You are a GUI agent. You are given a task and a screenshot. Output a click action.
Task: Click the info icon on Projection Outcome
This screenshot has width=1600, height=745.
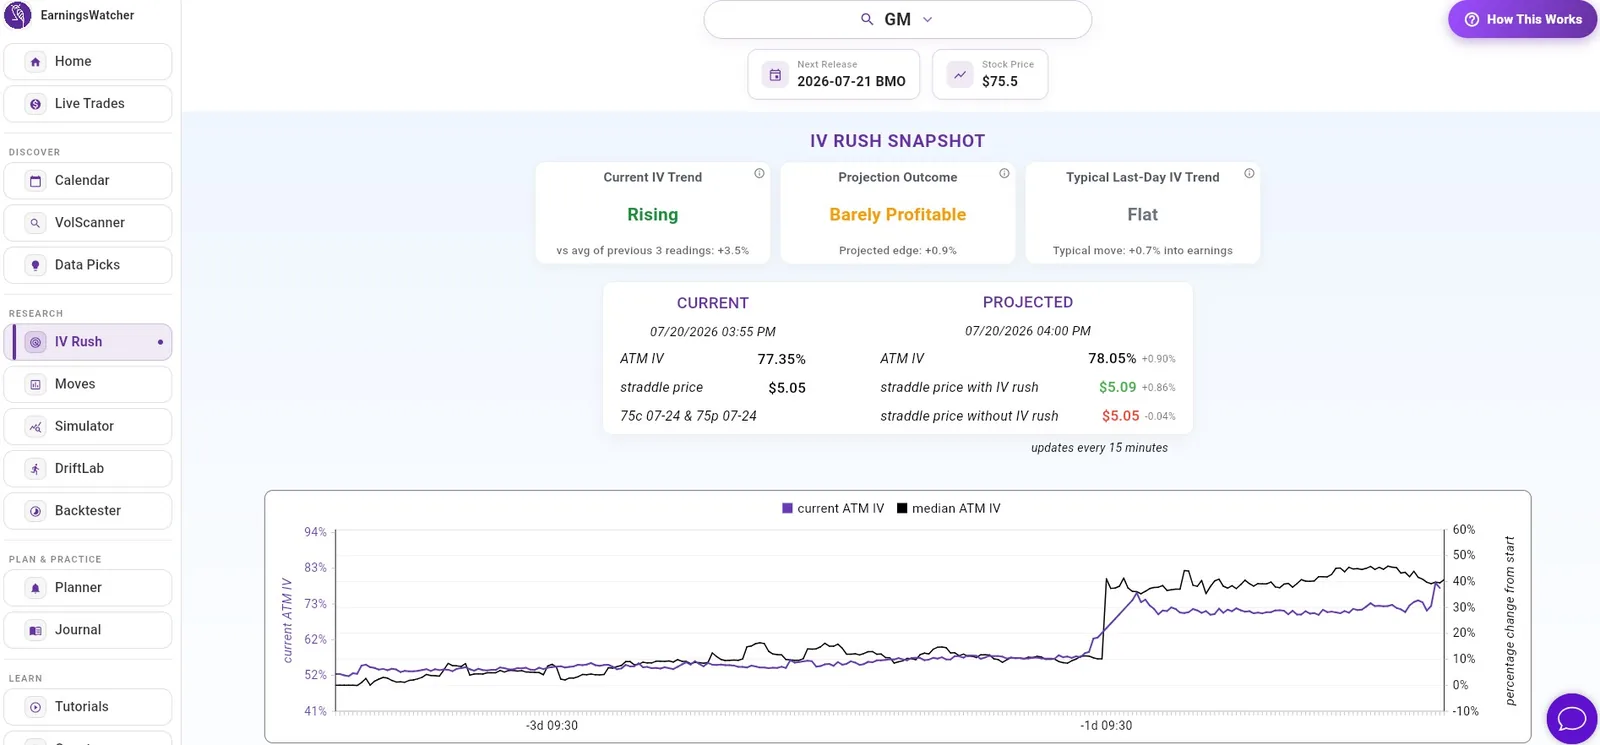1004,174
